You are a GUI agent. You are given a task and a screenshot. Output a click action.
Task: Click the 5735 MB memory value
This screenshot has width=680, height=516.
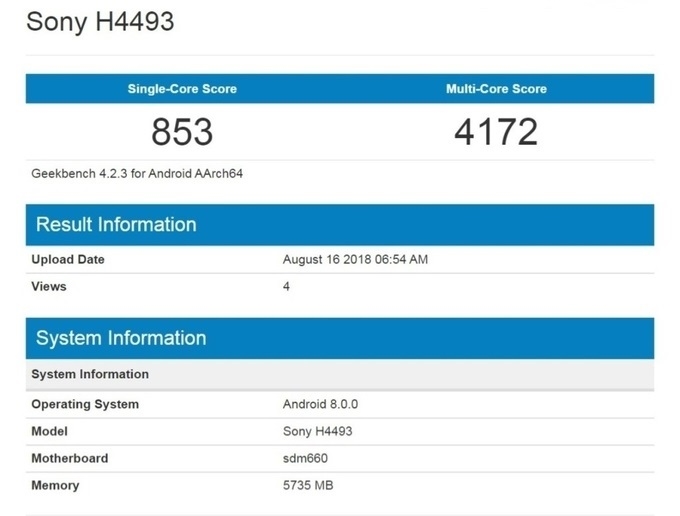pyautogui.click(x=308, y=485)
